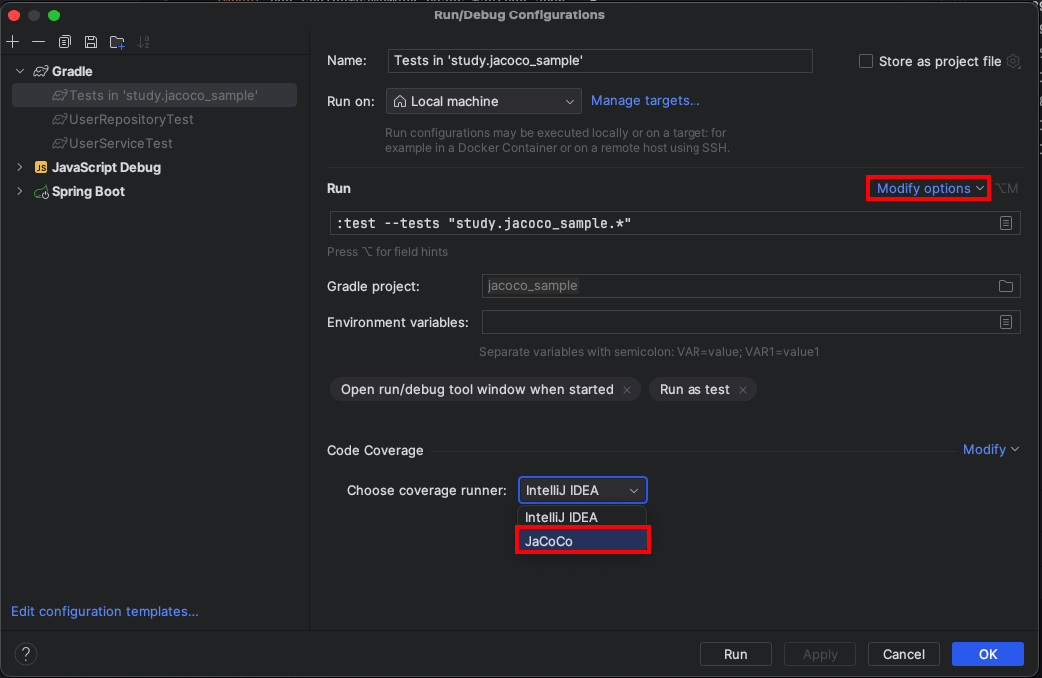Collapse the Gradle tree node
This screenshot has height=678, width=1042.
pos(20,71)
